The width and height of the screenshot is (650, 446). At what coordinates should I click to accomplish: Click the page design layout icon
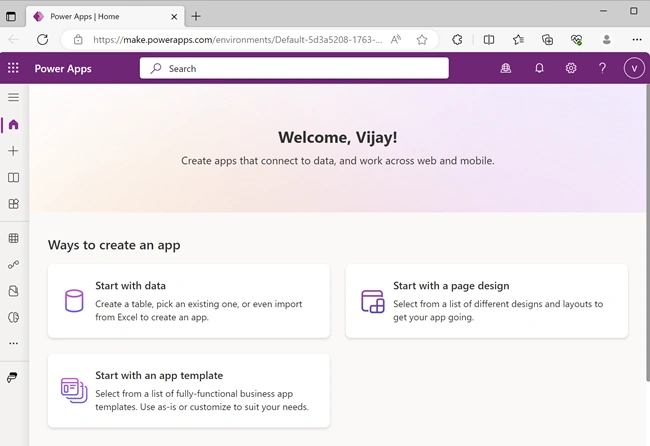click(372, 301)
